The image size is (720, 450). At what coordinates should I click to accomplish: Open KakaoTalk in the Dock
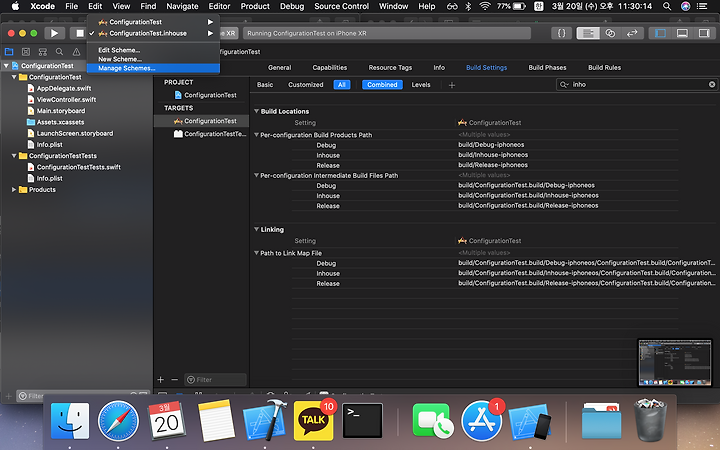pyautogui.click(x=314, y=420)
